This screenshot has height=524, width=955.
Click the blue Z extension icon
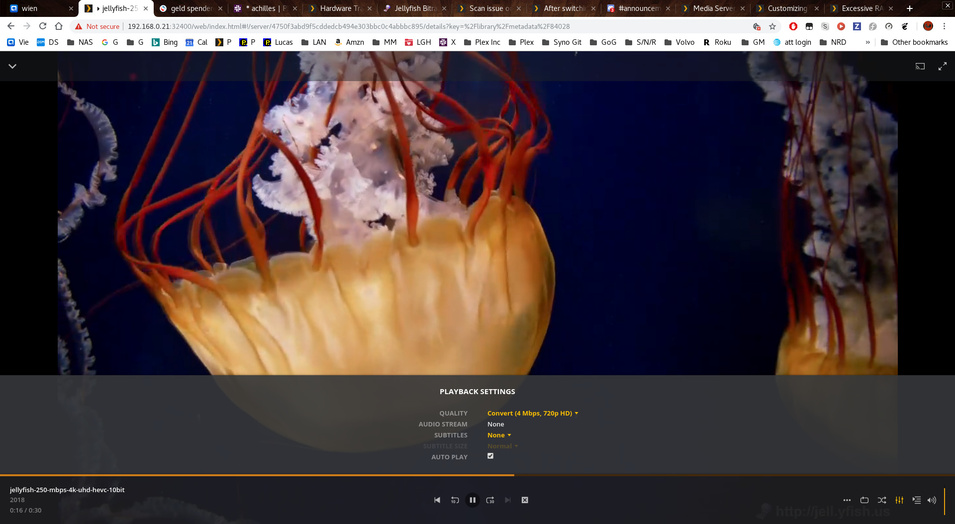[x=856, y=26]
